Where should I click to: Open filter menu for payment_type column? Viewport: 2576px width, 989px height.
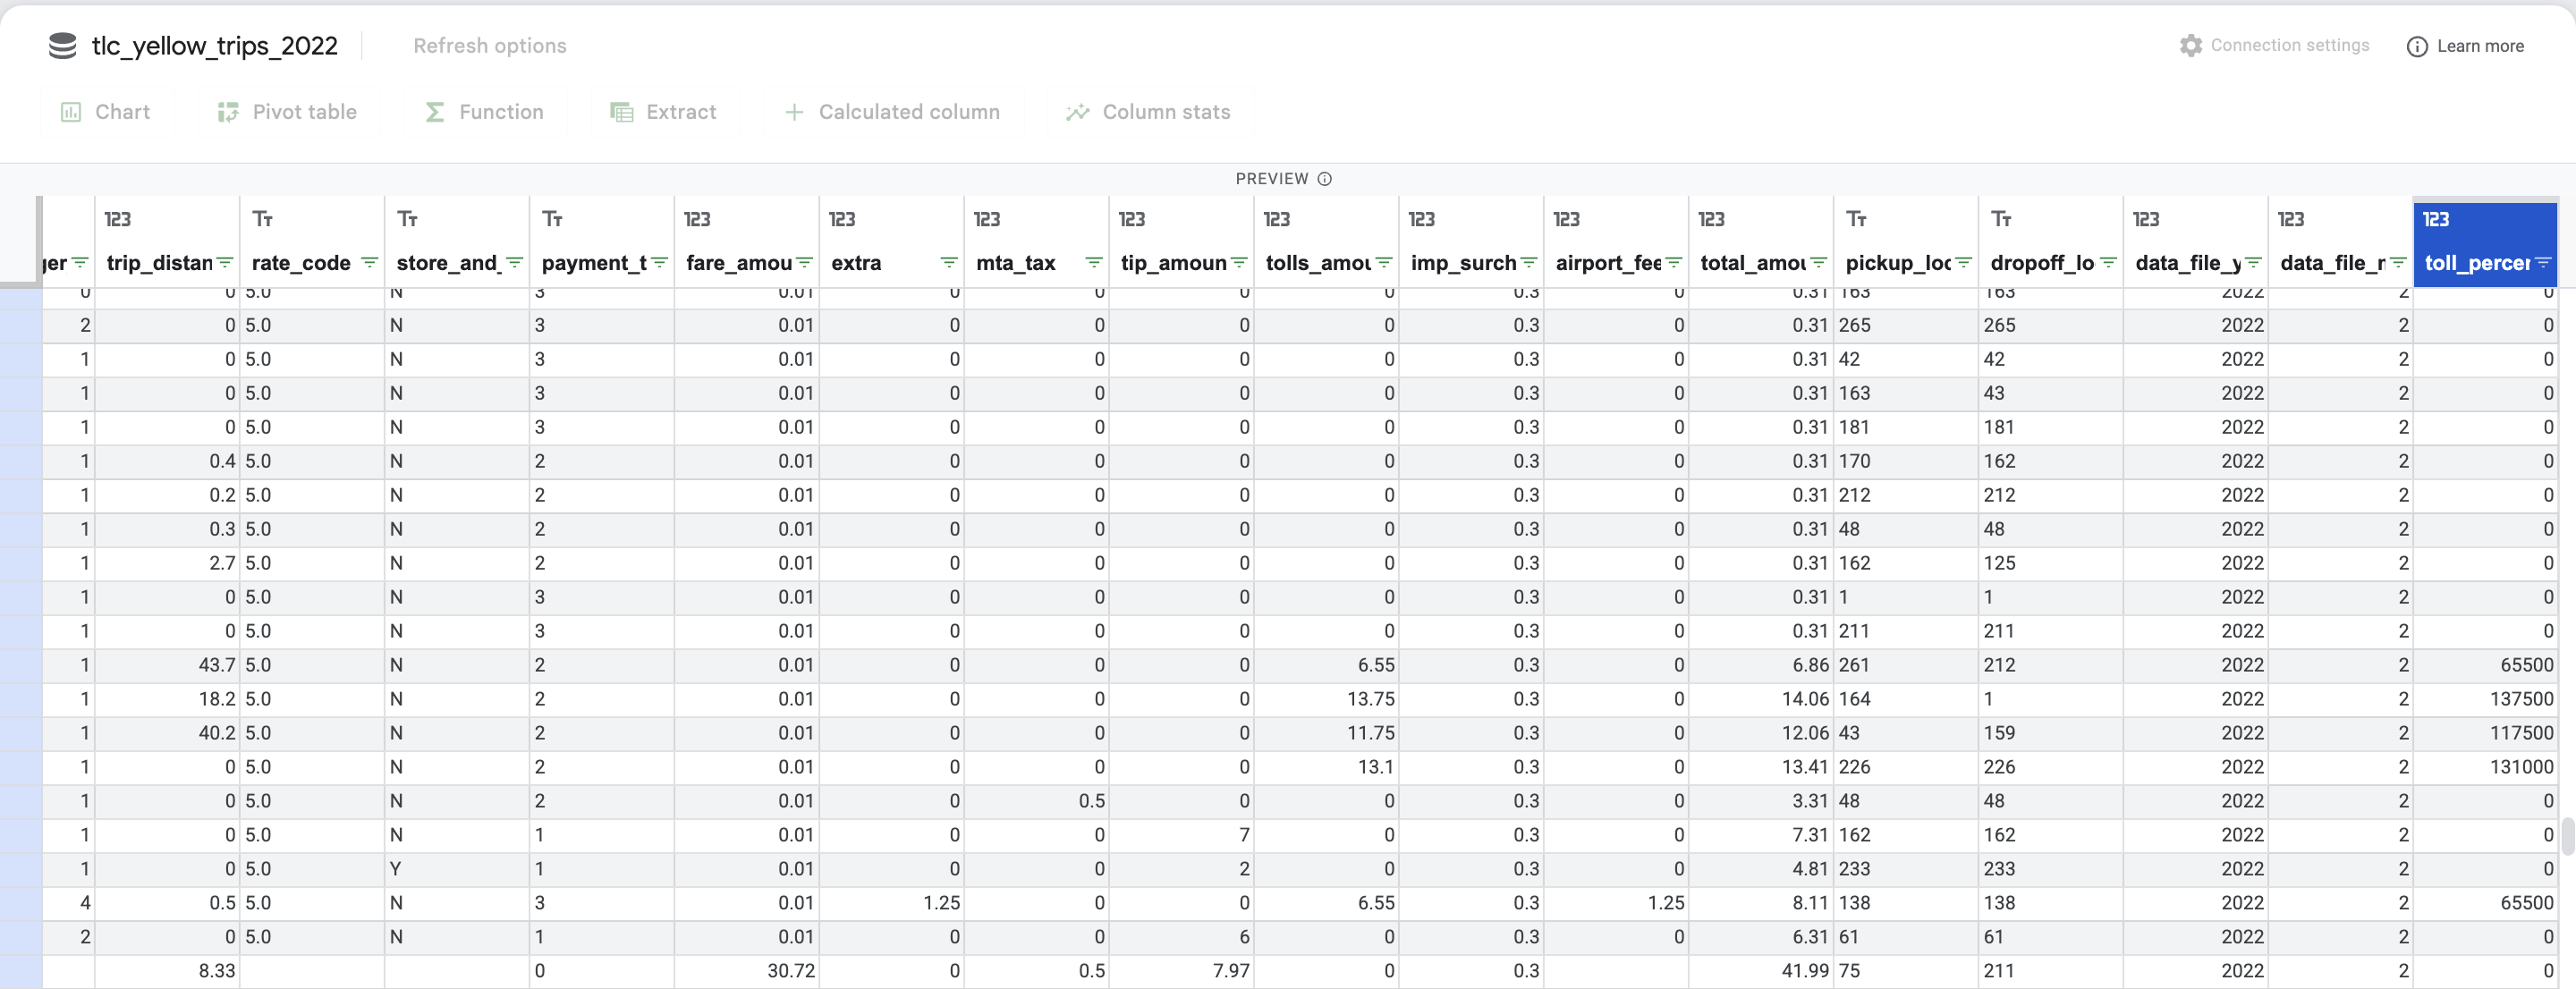click(659, 263)
